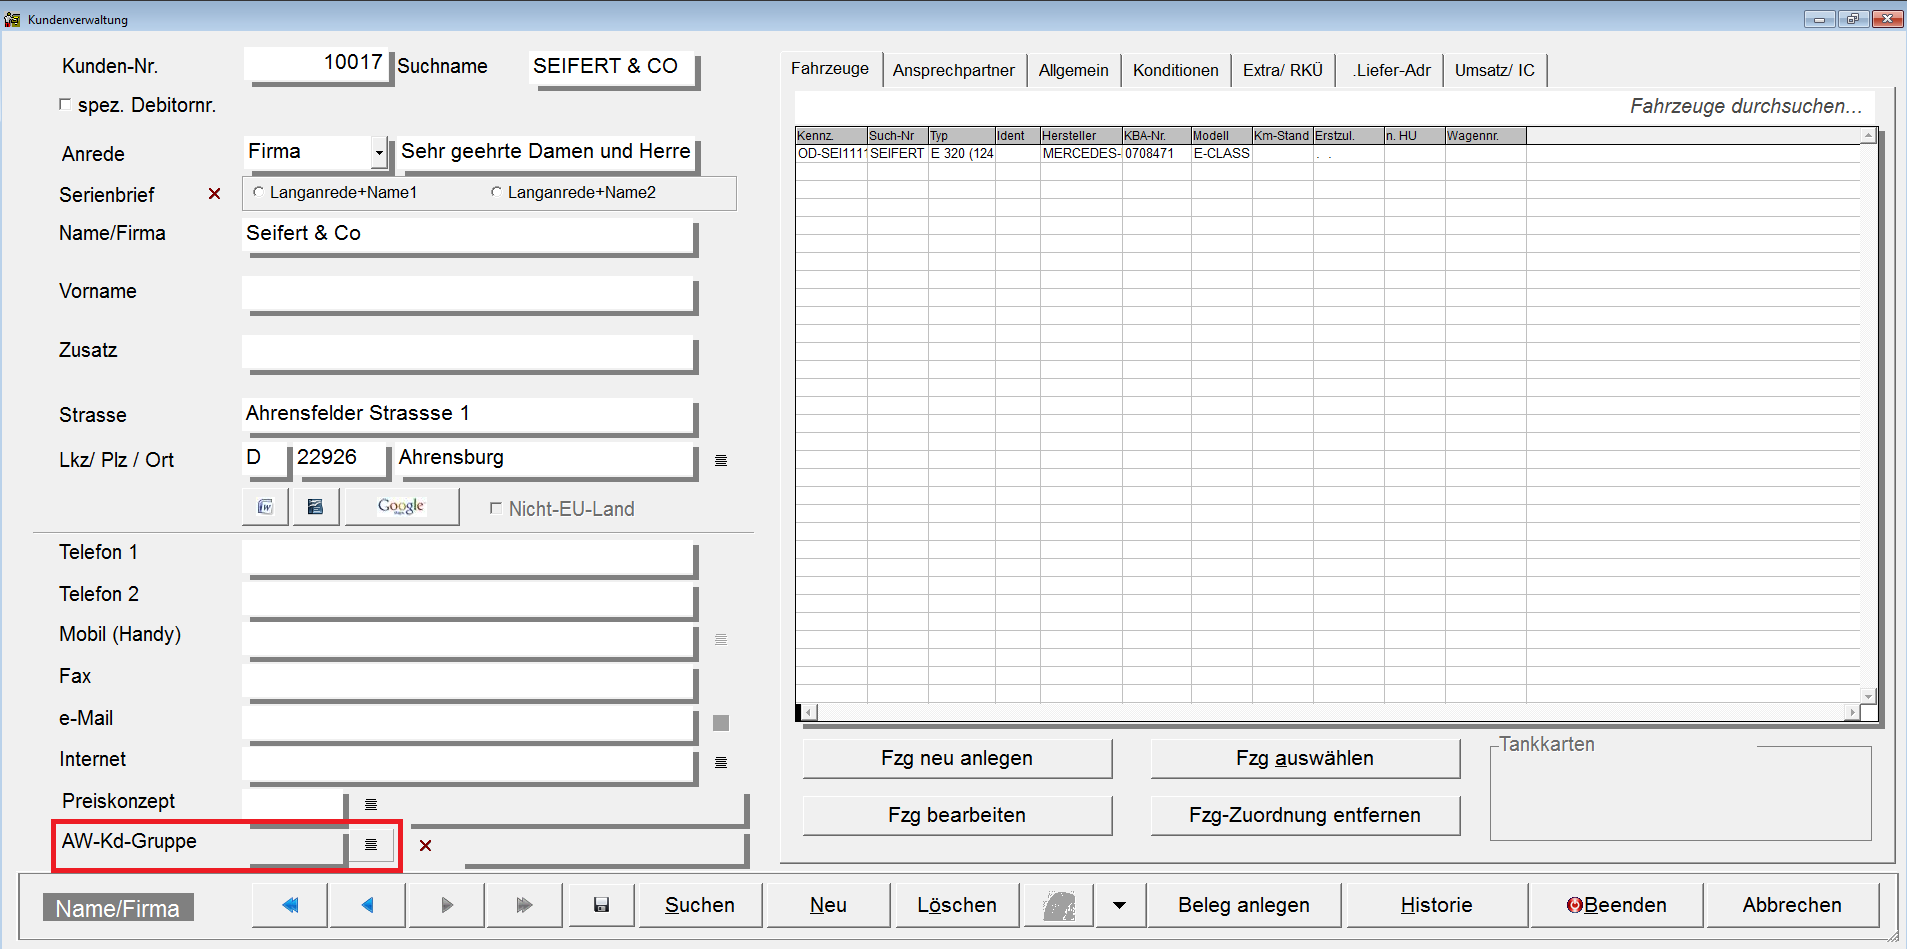Click the Name/Firma input field
This screenshot has width=1907, height=949.
pos(469,236)
